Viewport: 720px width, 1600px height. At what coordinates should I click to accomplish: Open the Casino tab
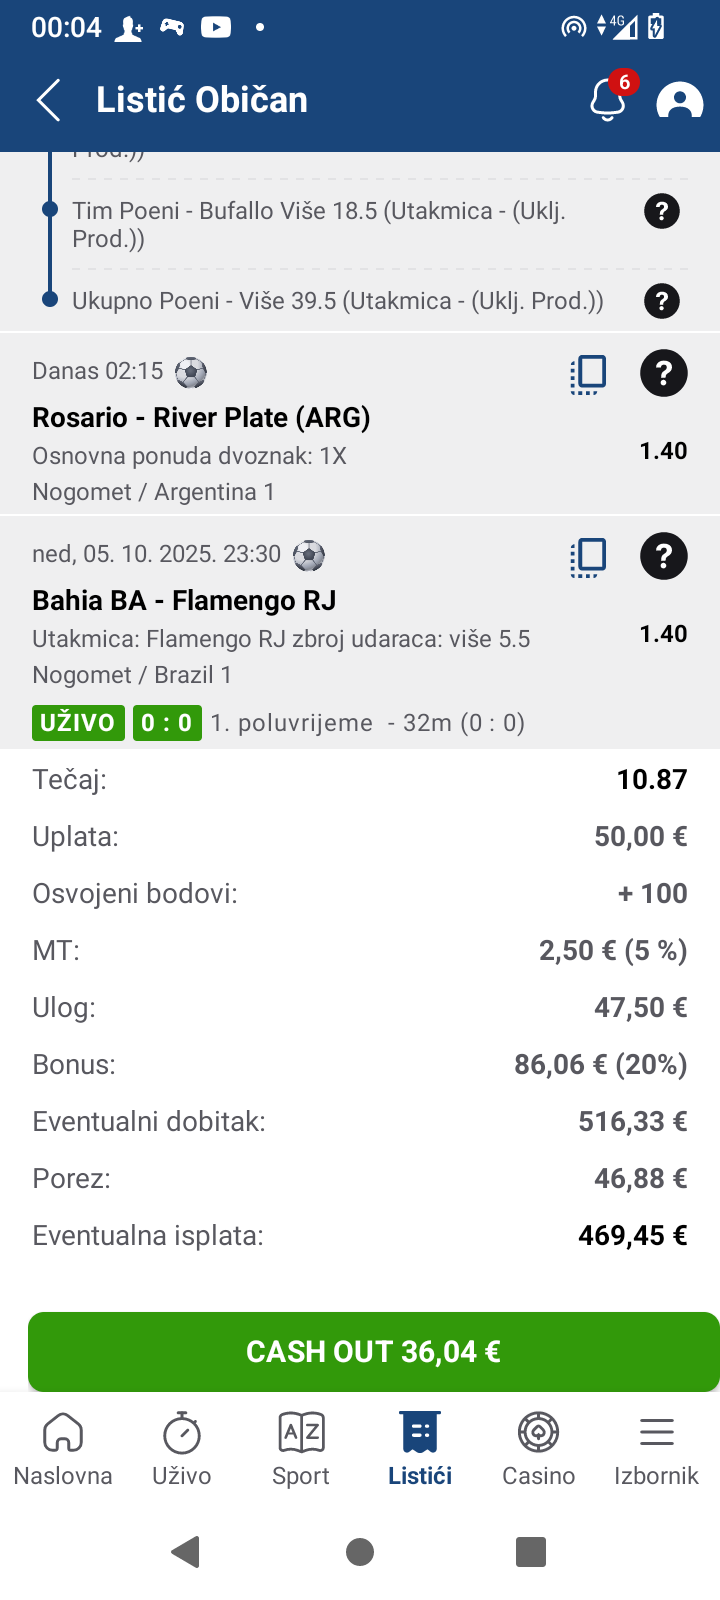click(x=538, y=1449)
